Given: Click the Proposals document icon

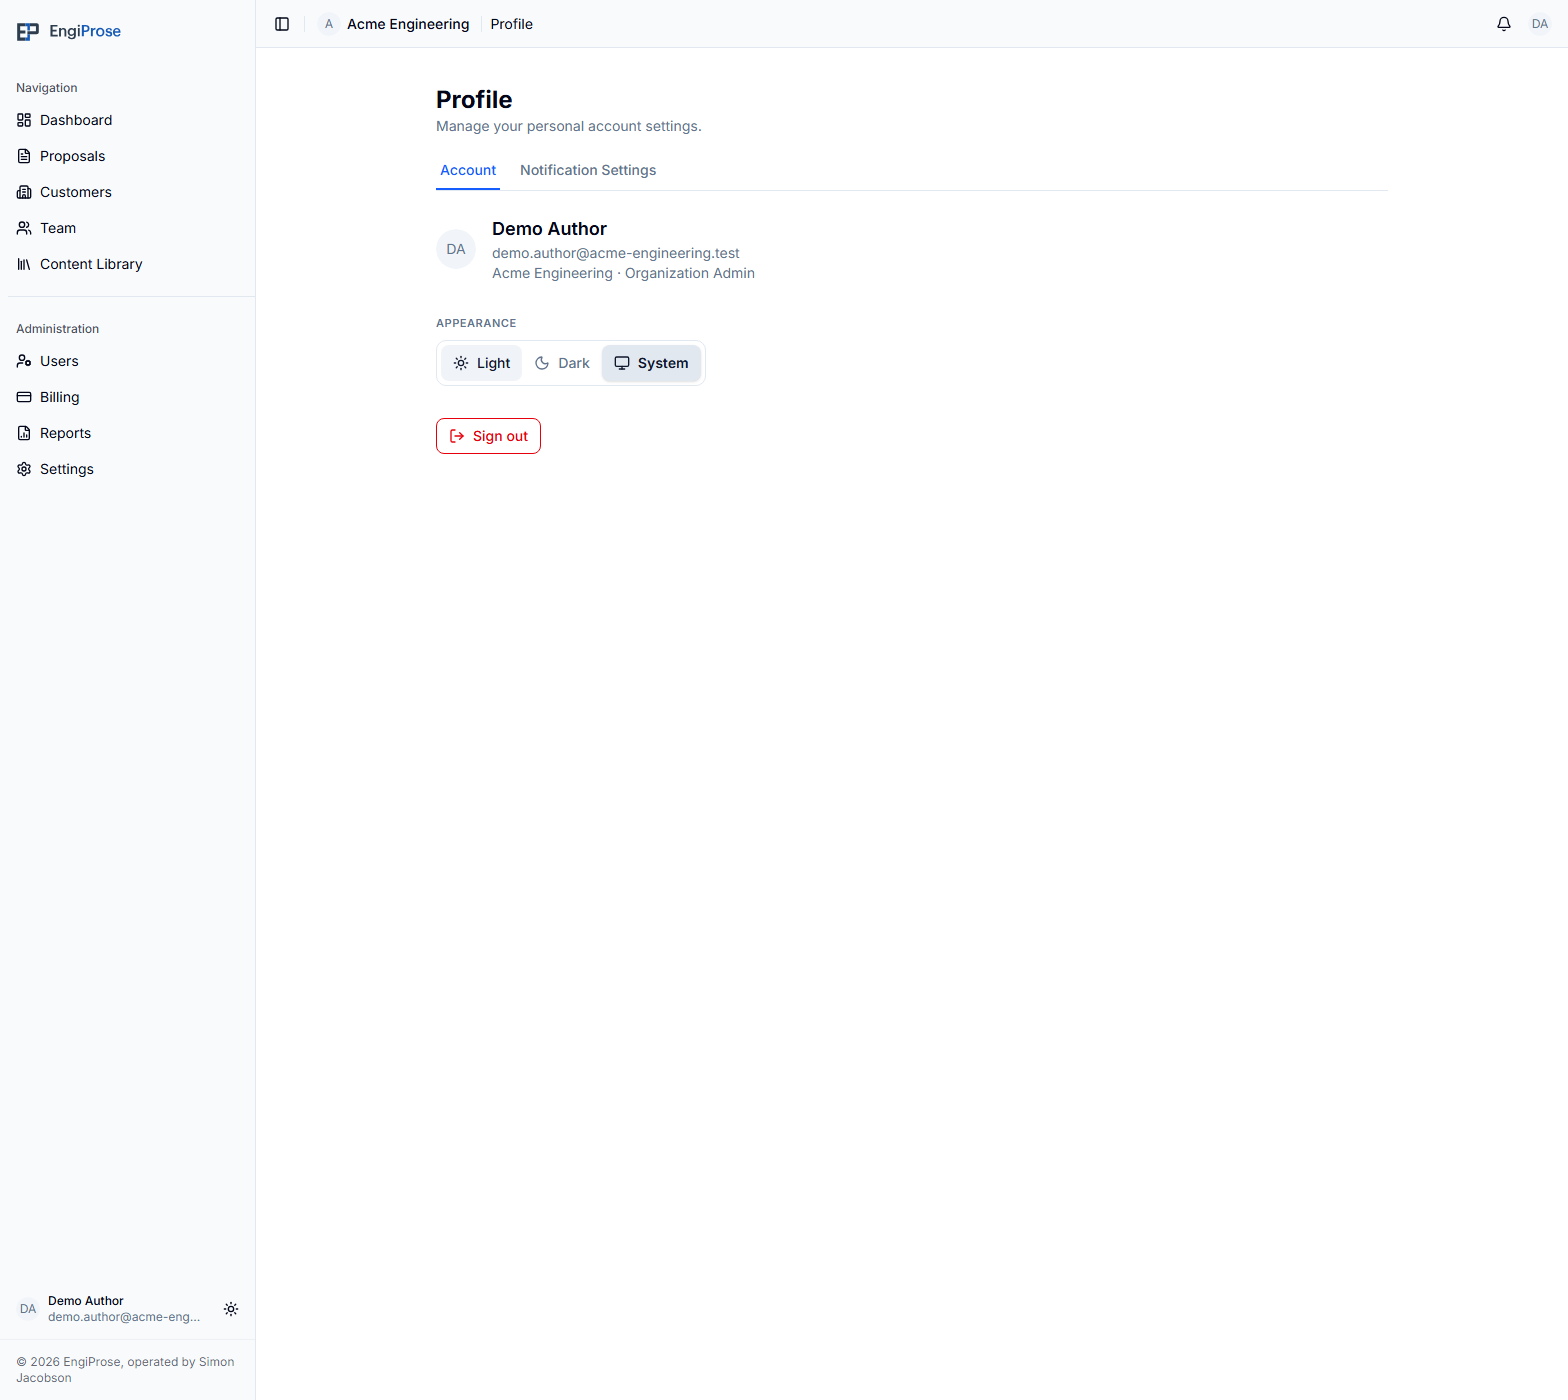Looking at the screenshot, I should (x=24, y=156).
